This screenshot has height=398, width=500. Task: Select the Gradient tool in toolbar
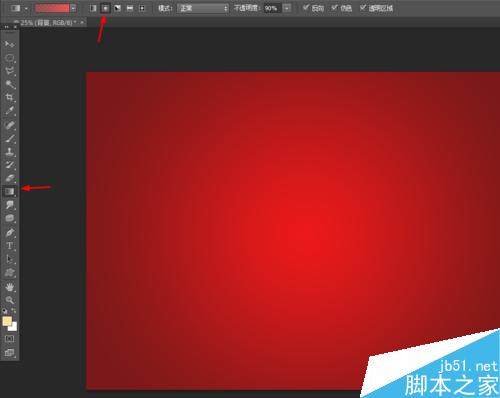tap(9, 191)
